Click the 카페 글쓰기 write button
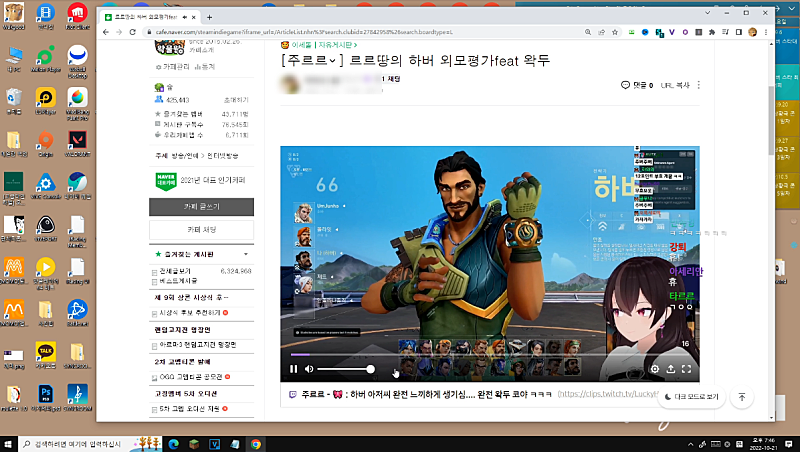 (202, 207)
